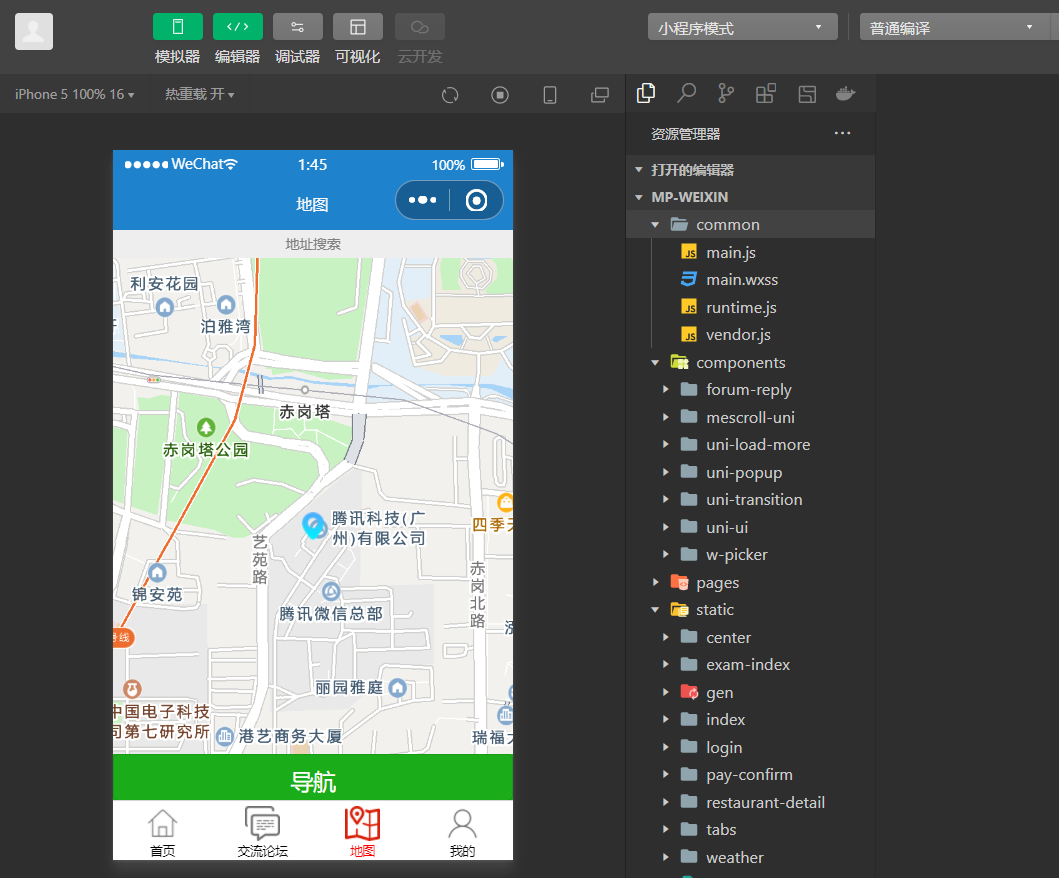This screenshot has width=1059, height=878.
Task: Click the docker whale icon
Action: [846, 93]
